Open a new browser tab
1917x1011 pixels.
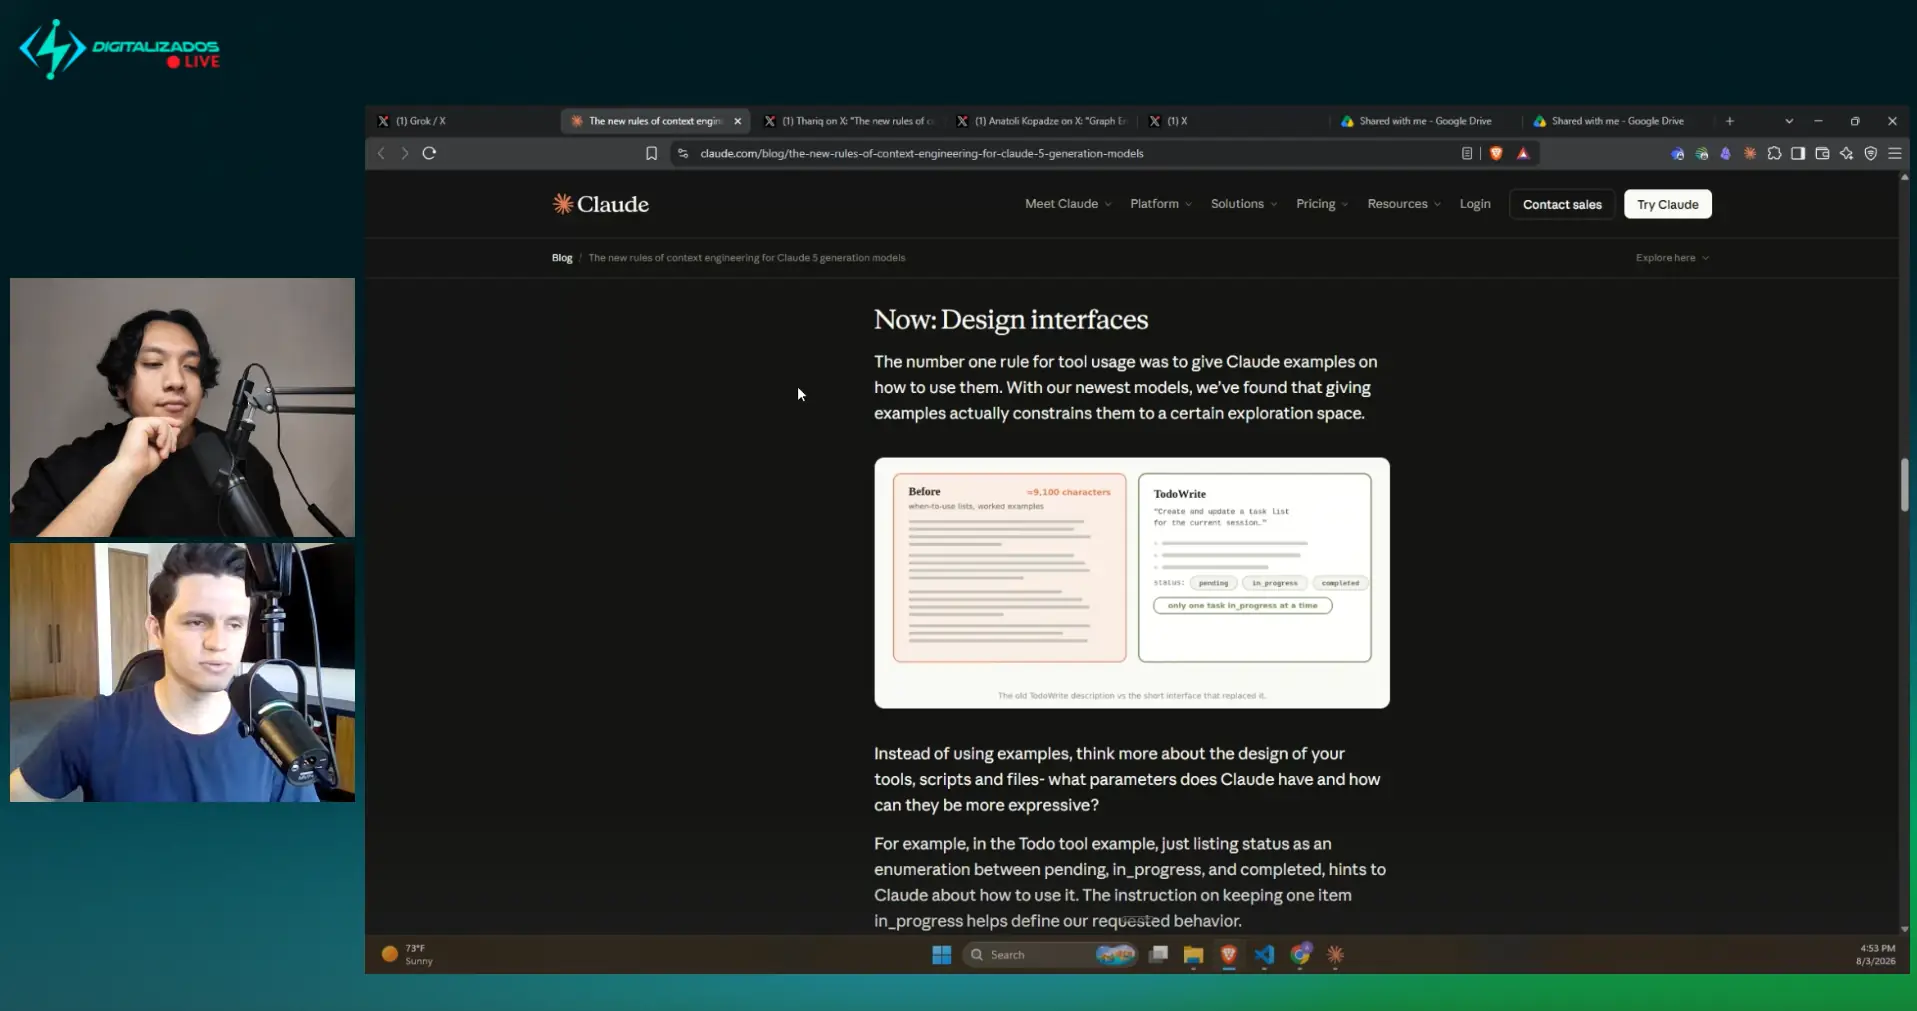[1730, 121]
